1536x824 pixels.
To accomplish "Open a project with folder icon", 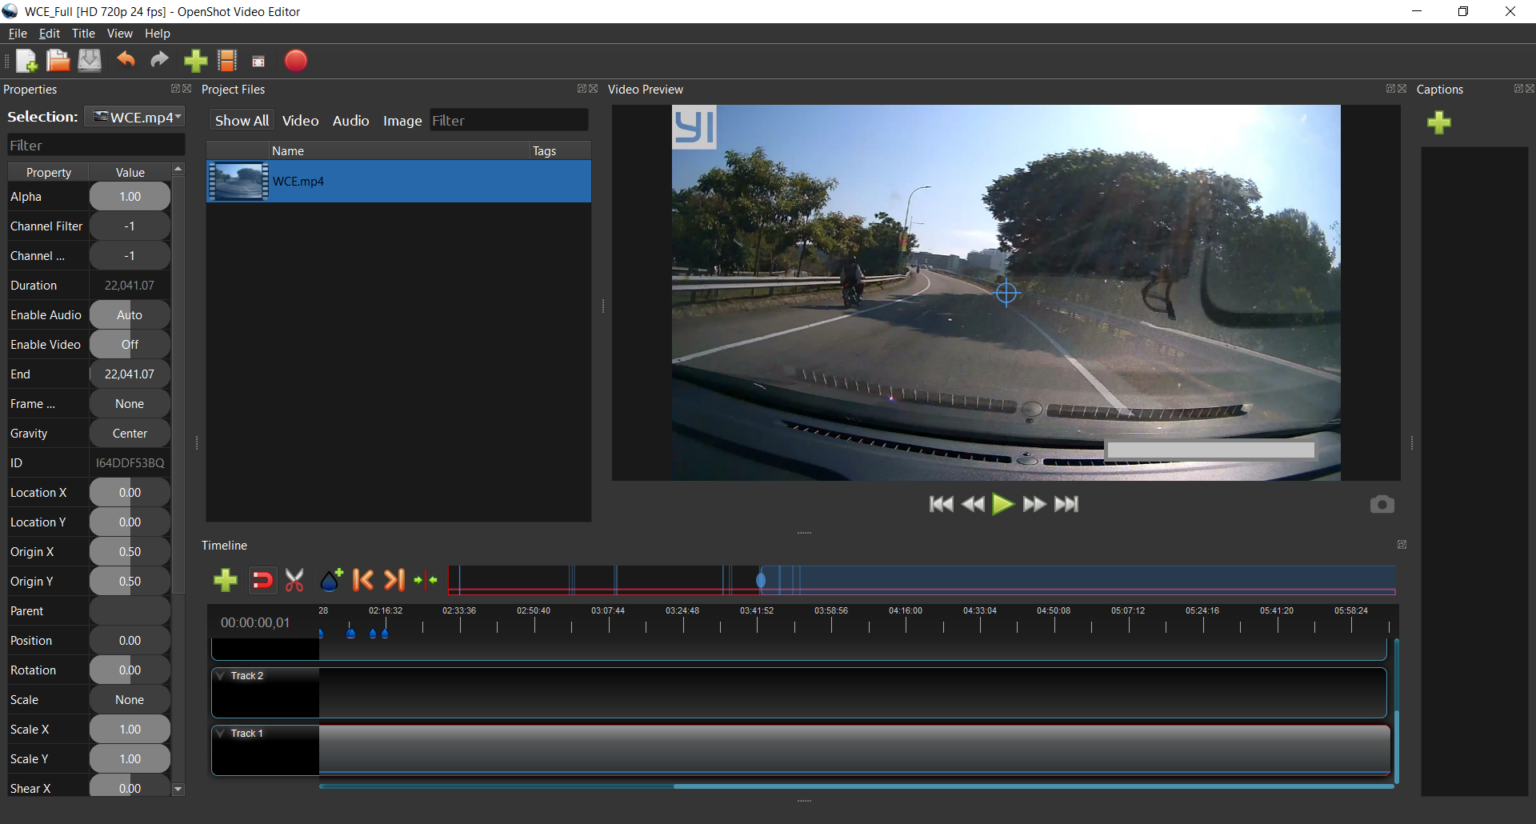I will click(x=58, y=61).
